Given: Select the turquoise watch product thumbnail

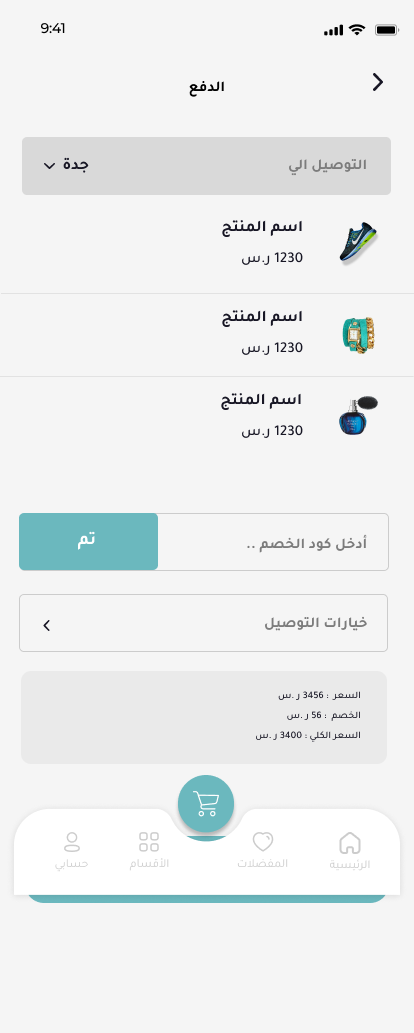Looking at the screenshot, I should (359, 335).
